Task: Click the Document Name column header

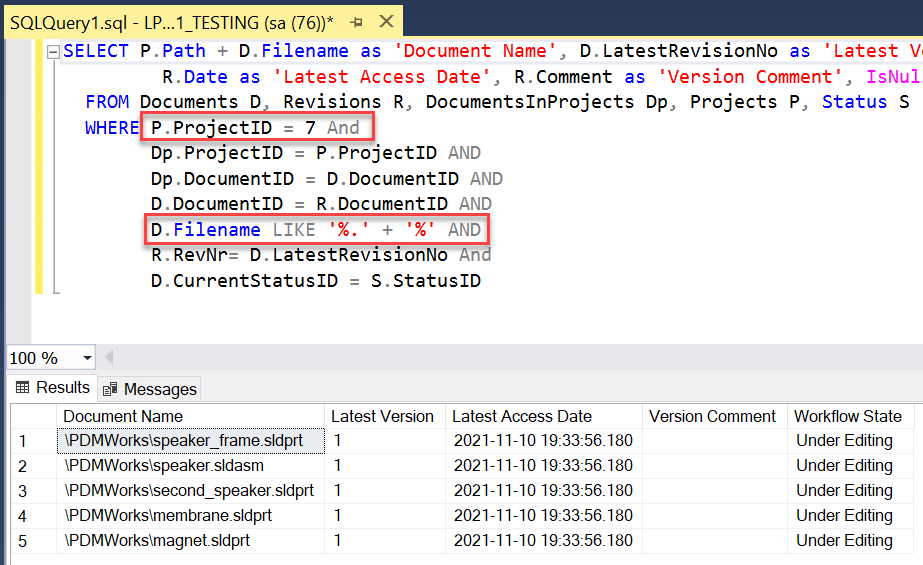Action: 123,417
